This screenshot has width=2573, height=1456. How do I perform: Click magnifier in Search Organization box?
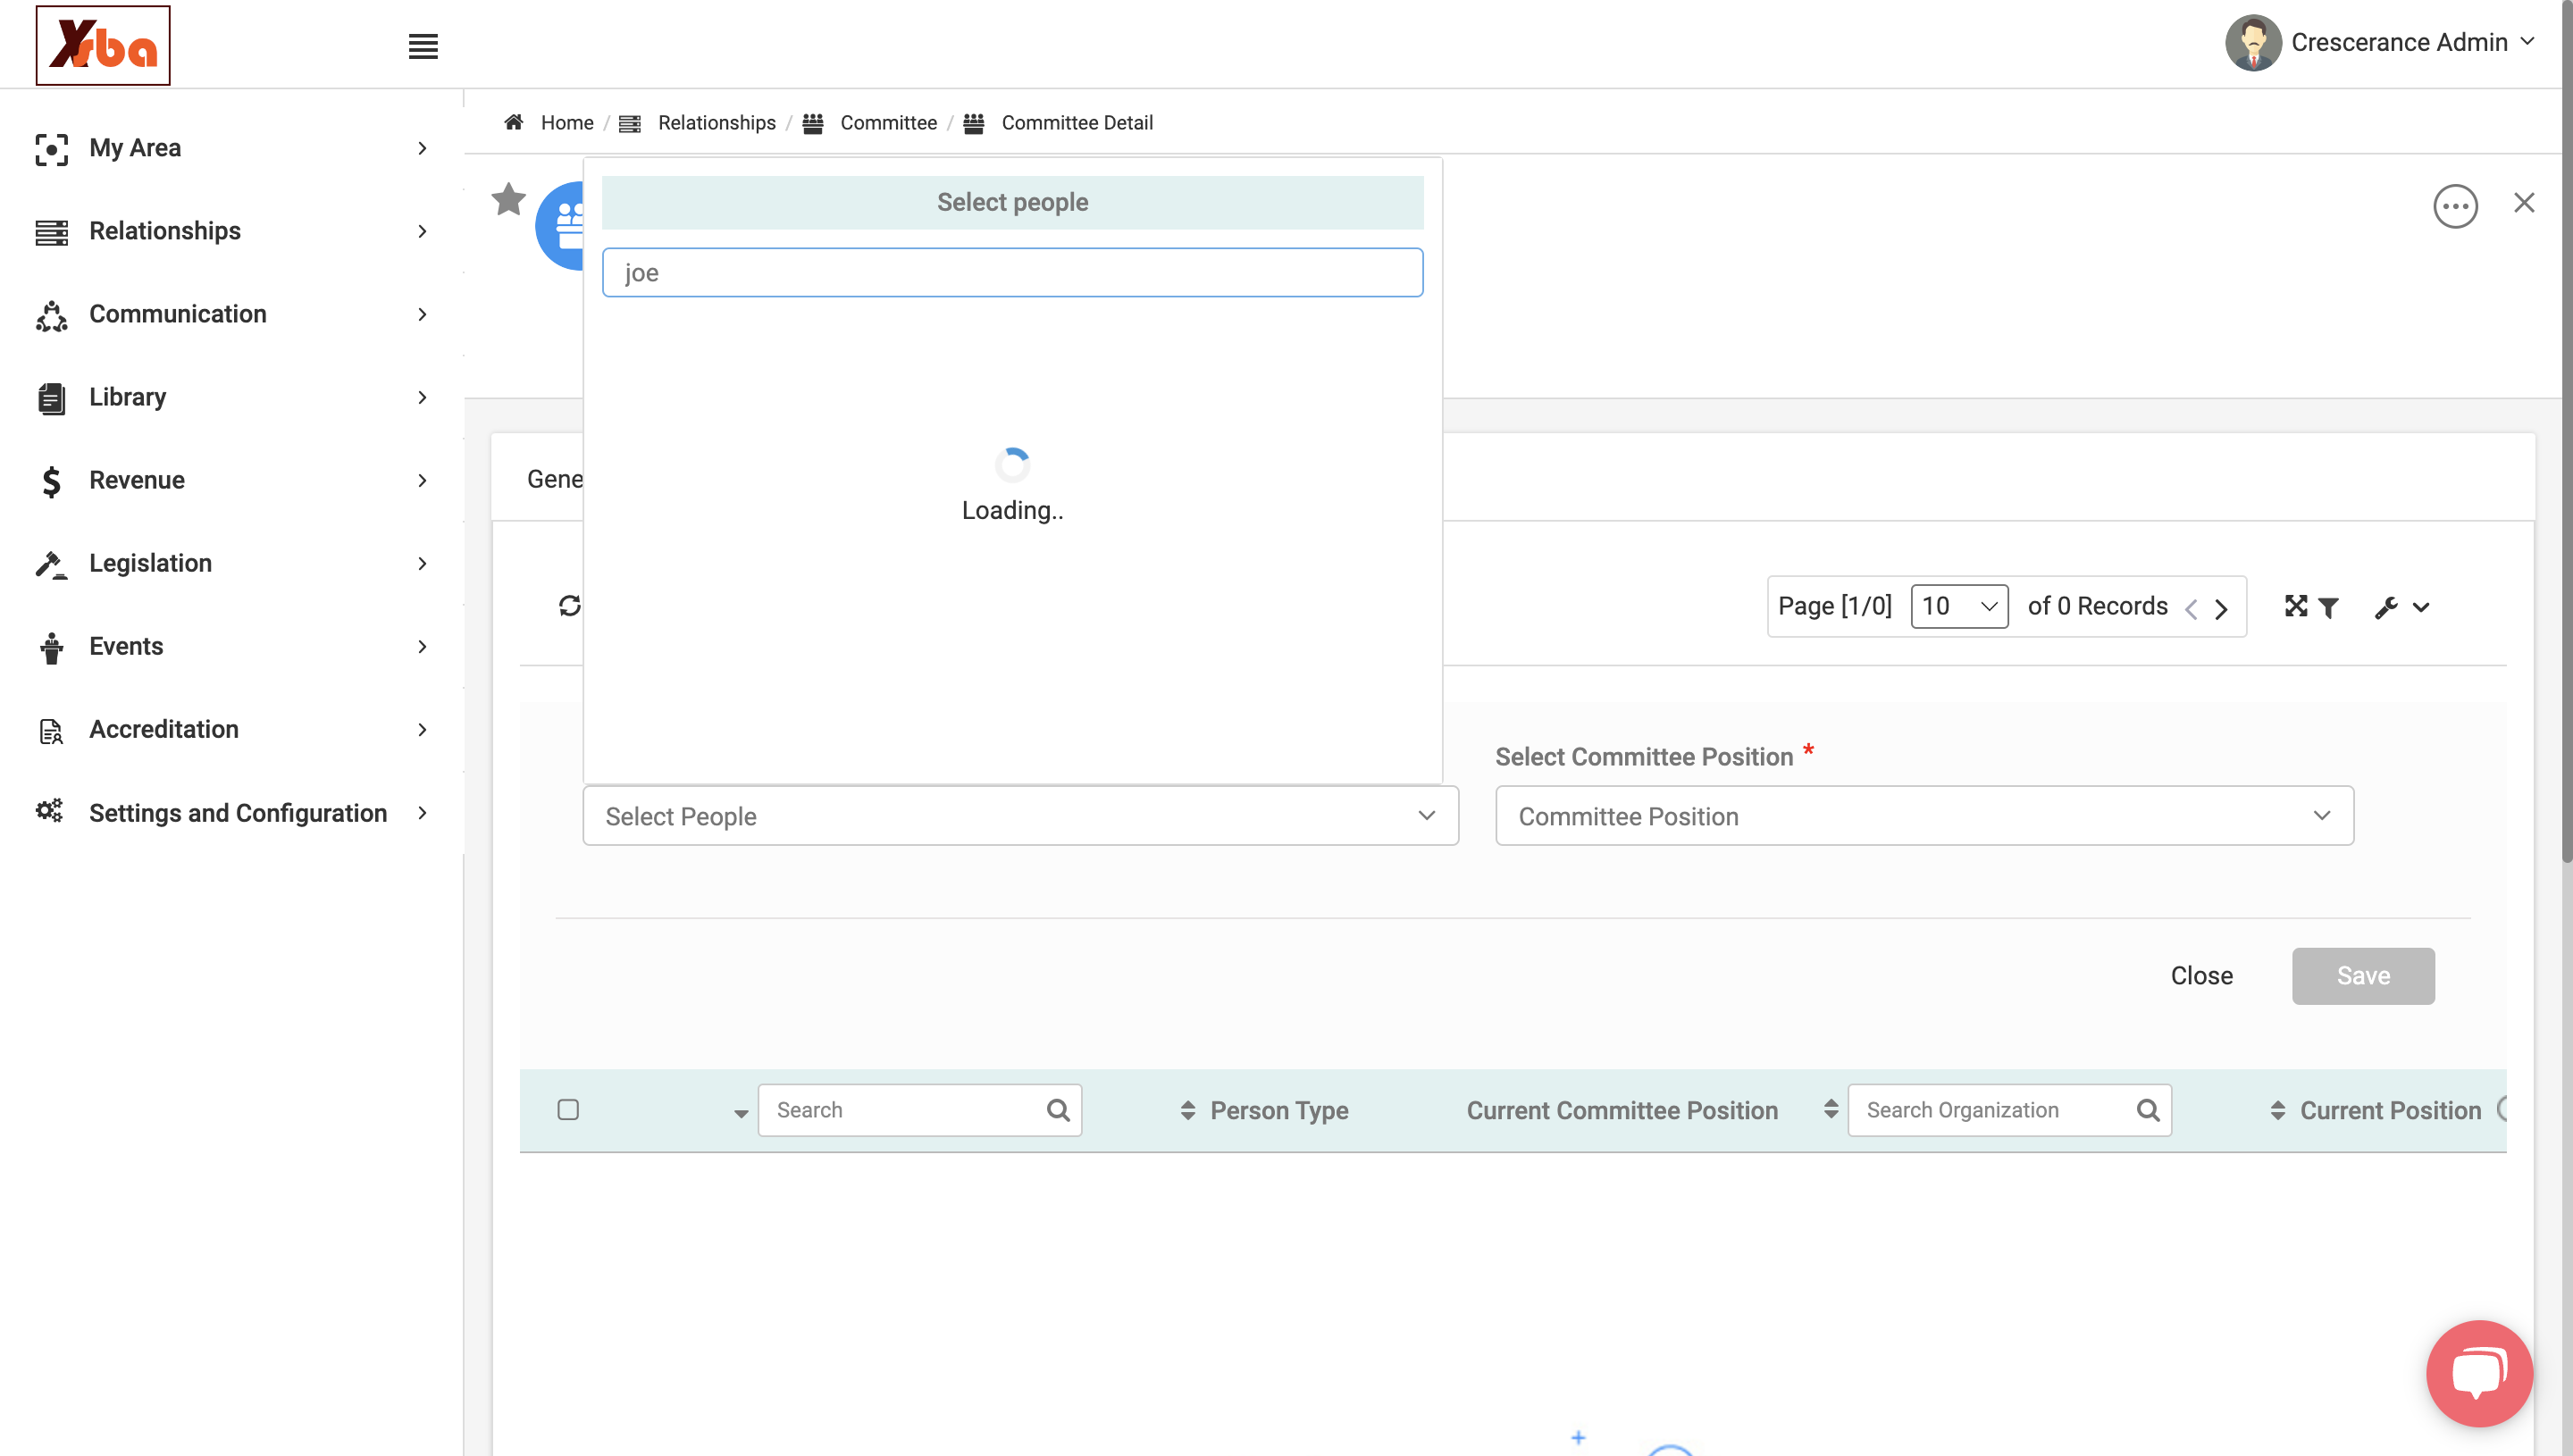coord(2148,1110)
